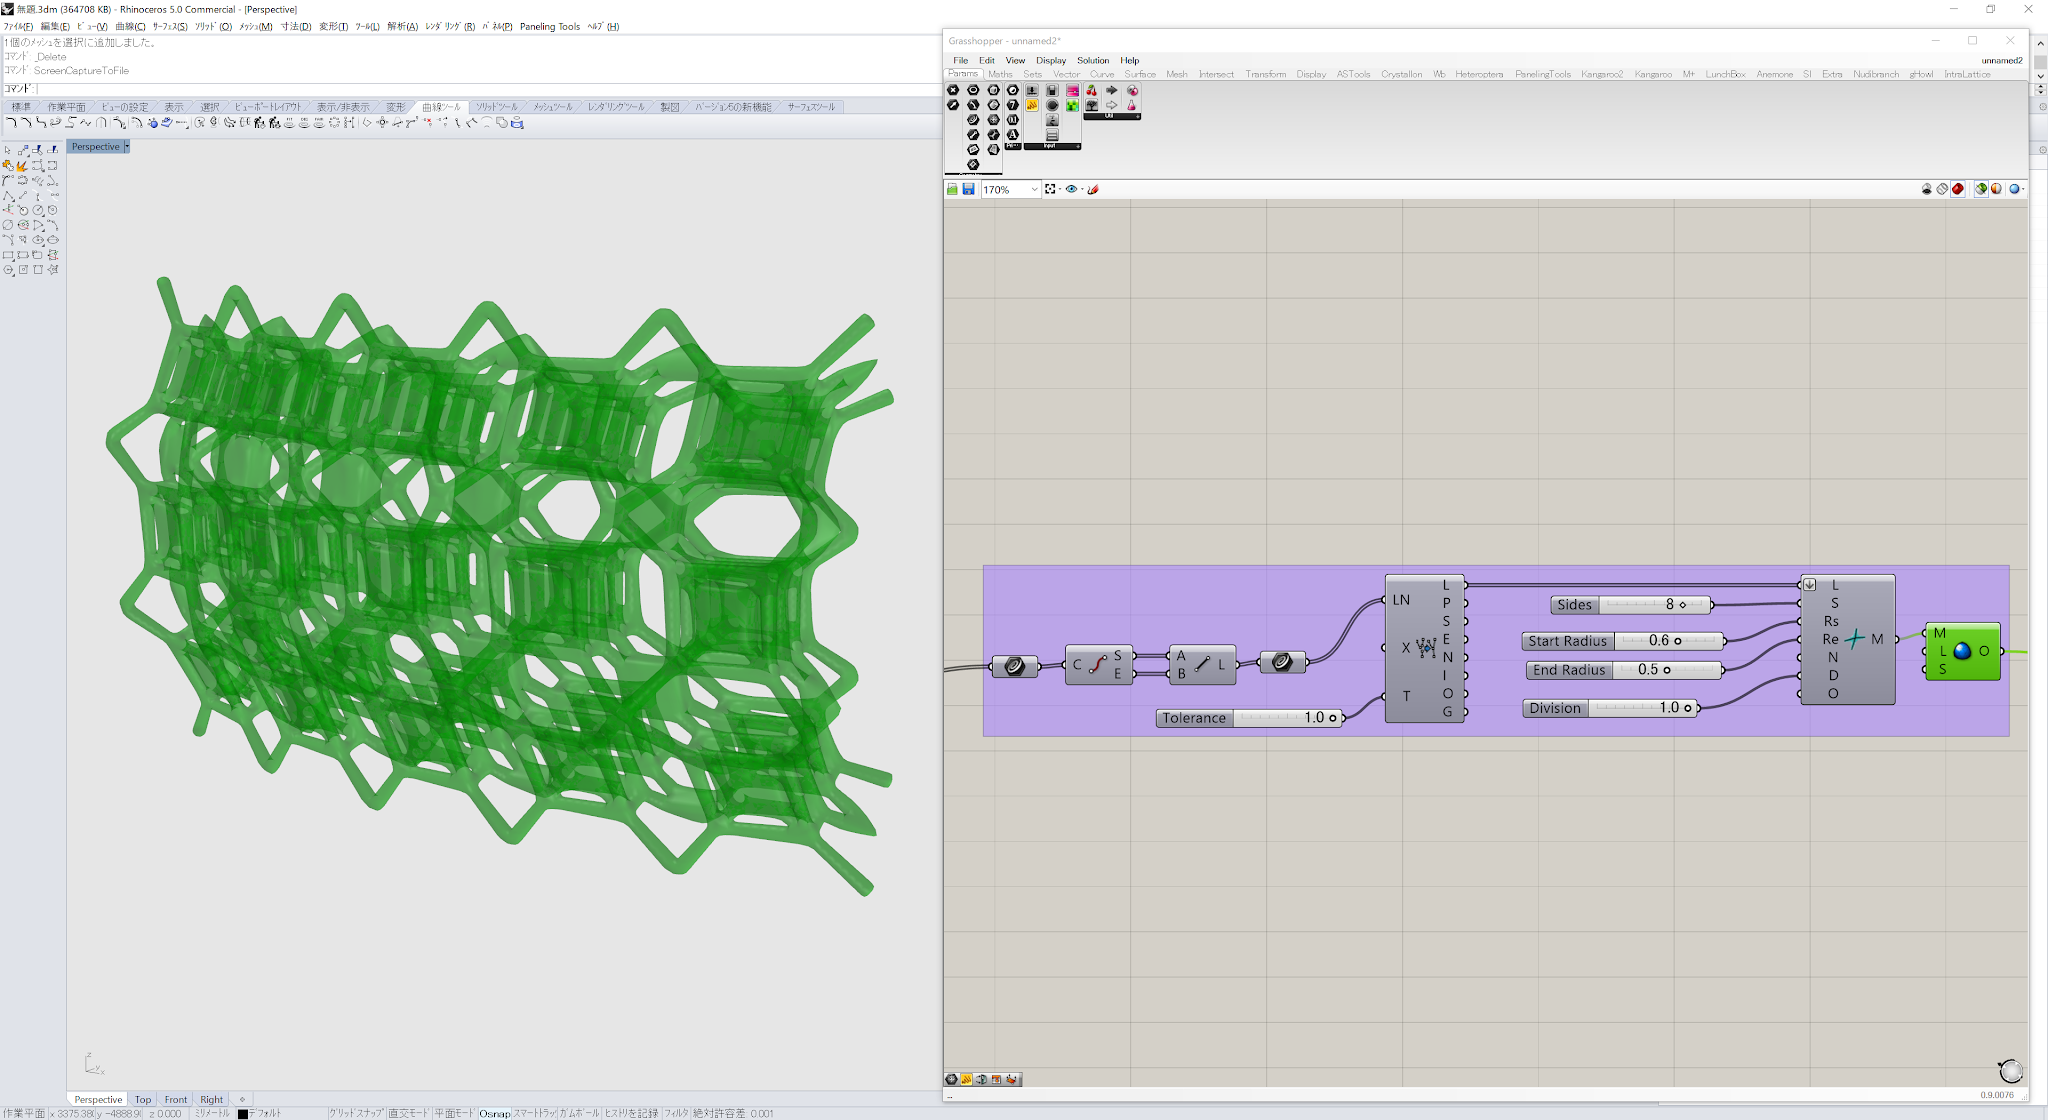This screenshot has width=2048, height=1120.
Task: Select the Number Slider icon in Input panel
Action: click(x=1032, y=91)
